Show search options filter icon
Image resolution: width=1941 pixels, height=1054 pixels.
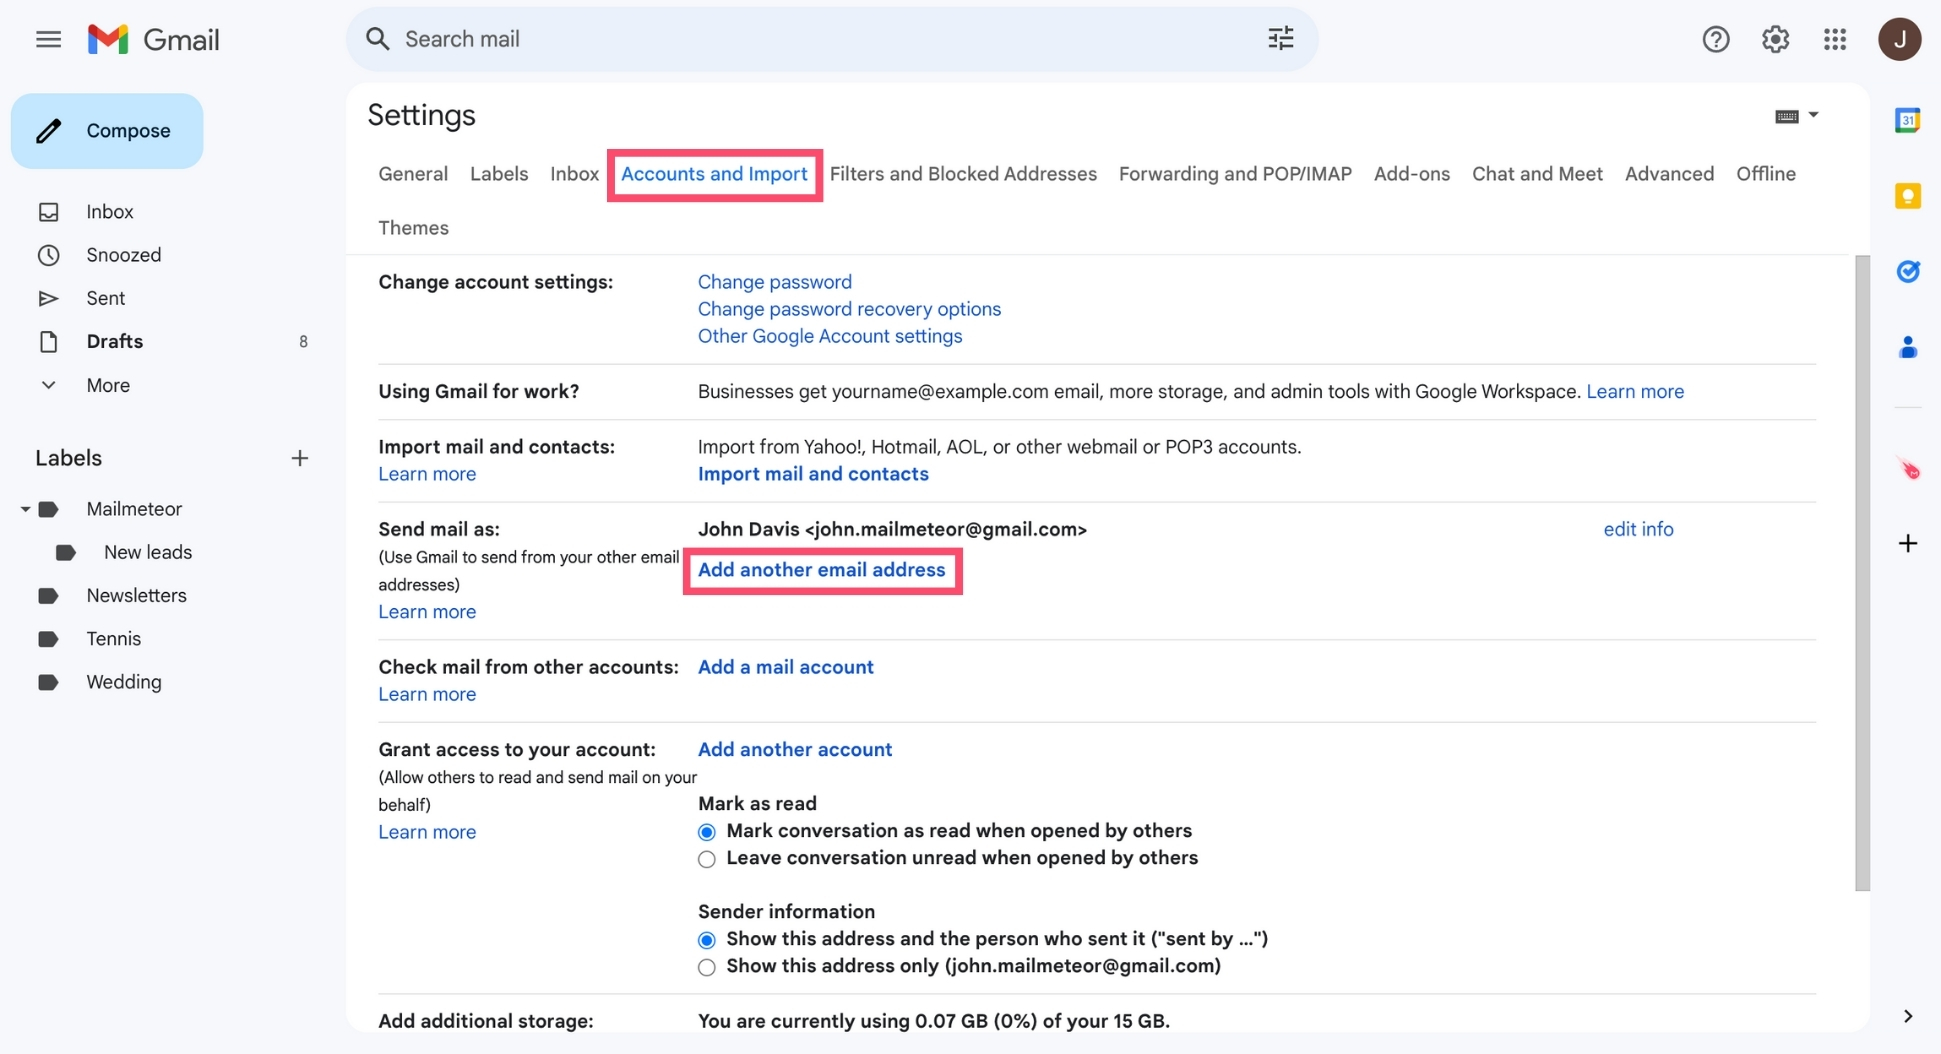pos(1280,39)
